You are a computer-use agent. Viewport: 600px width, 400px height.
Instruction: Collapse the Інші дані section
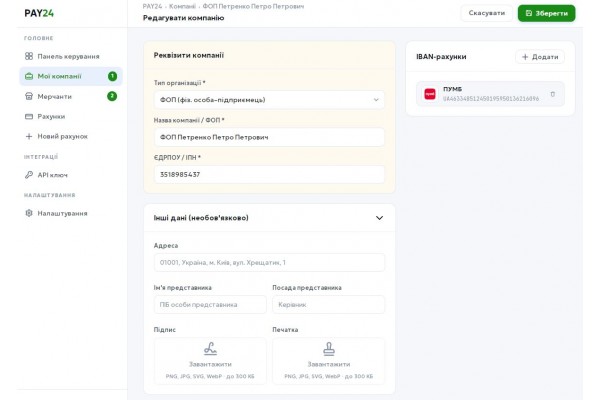tap(379, 218)
